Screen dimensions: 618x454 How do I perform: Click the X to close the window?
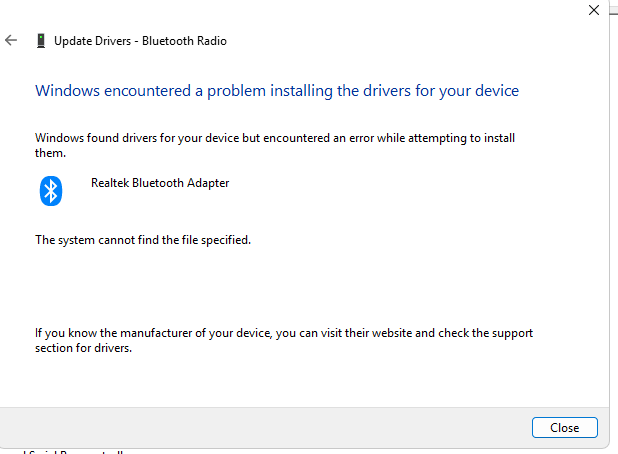coord(594,10)
